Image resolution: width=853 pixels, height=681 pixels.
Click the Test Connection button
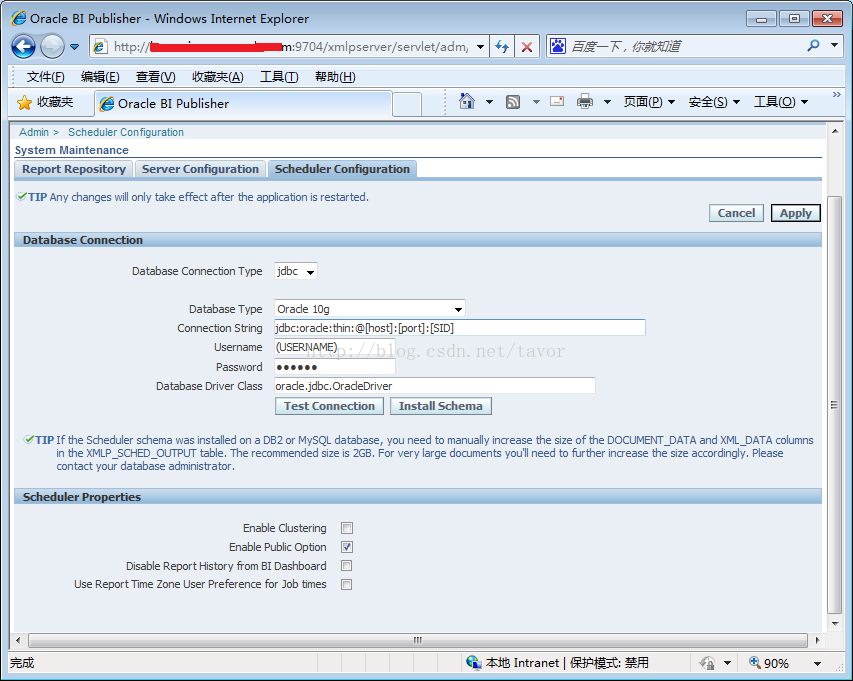(328, 405)
